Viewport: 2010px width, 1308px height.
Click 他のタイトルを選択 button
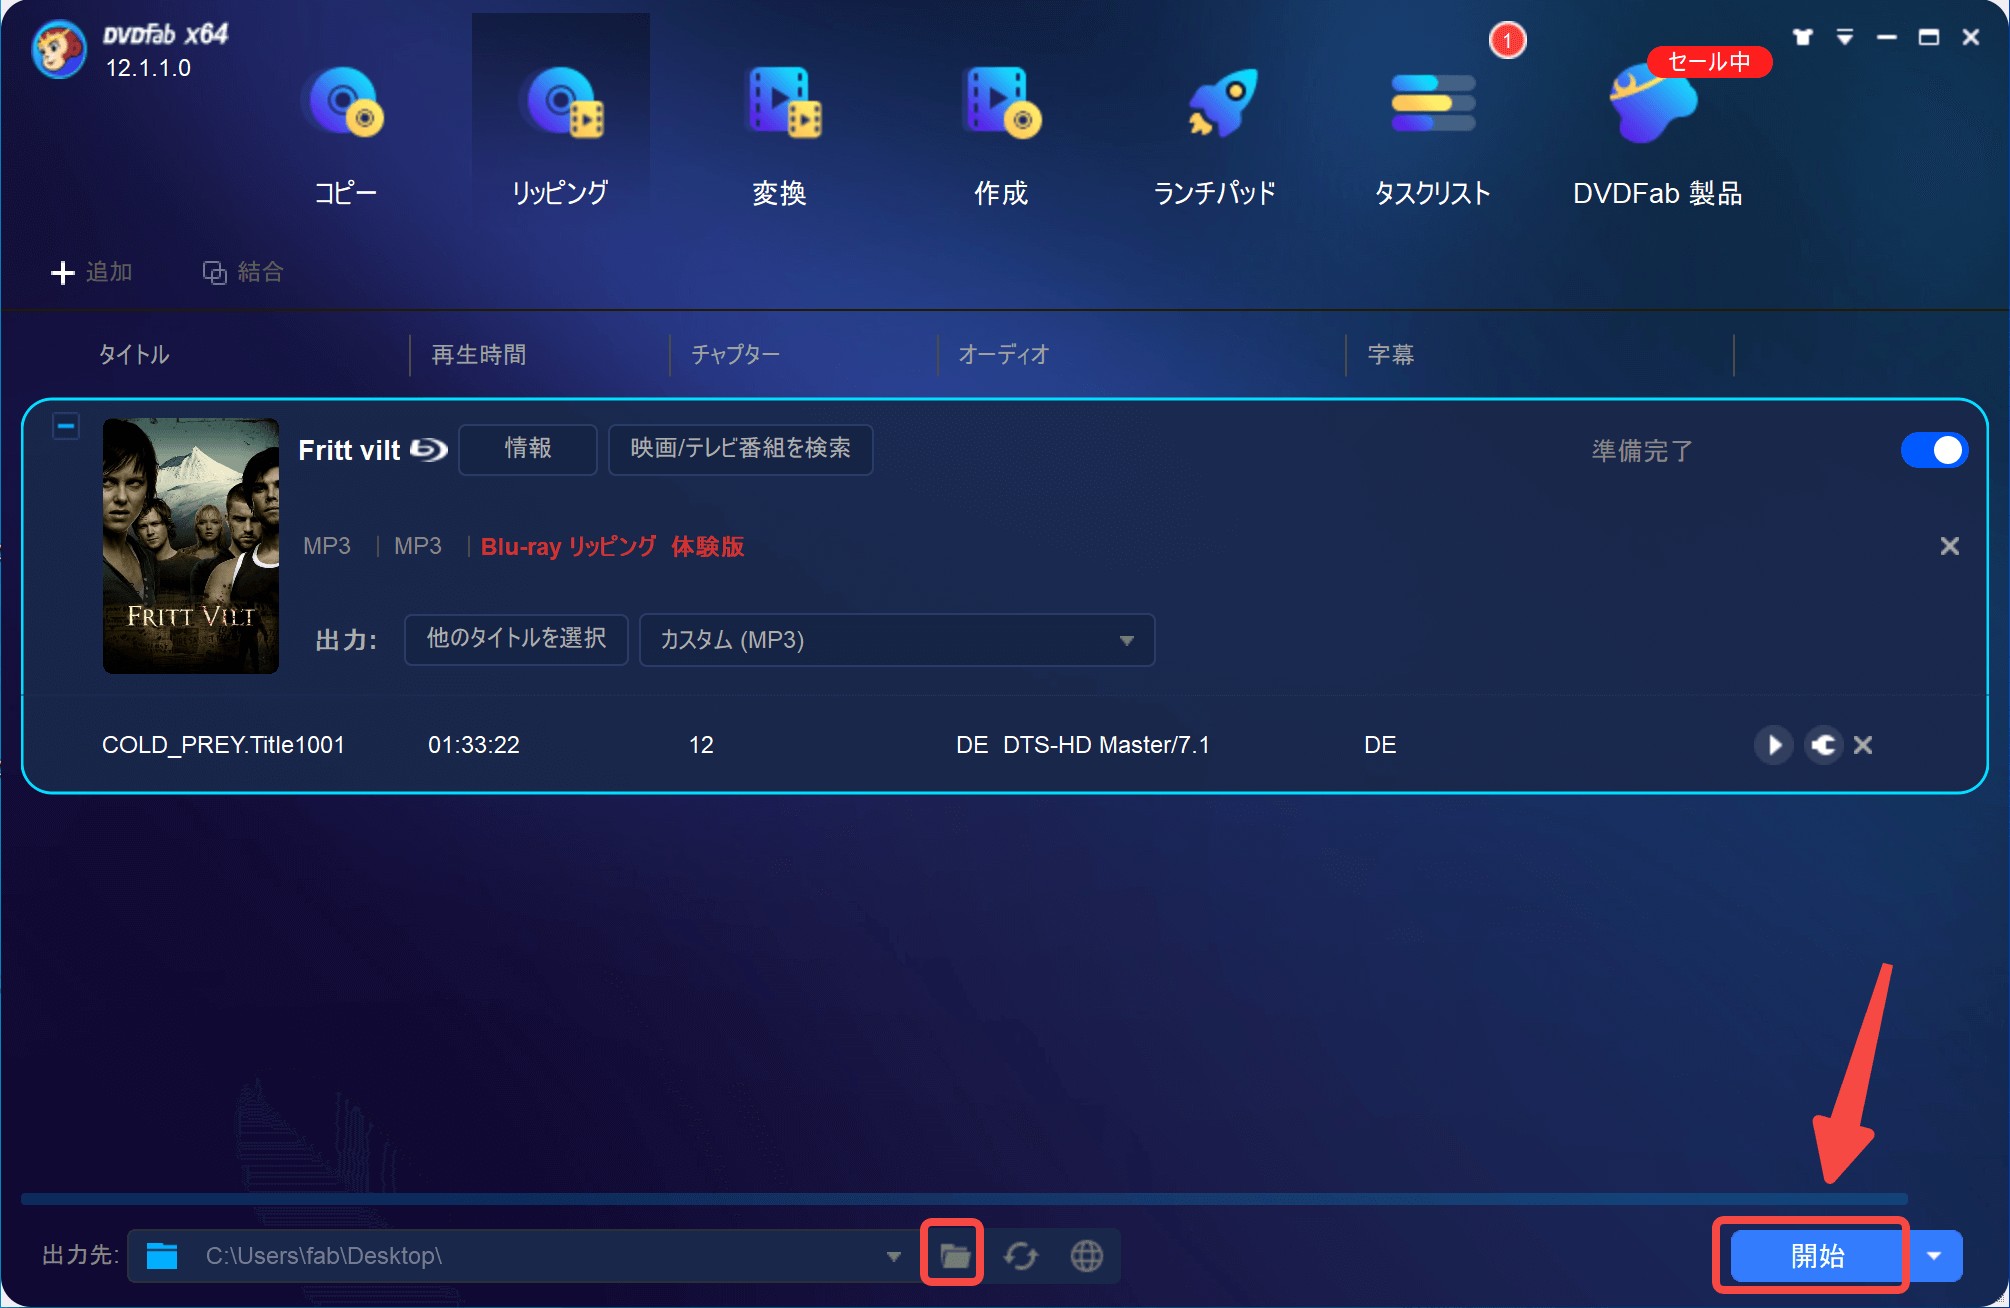click(516, 639)
